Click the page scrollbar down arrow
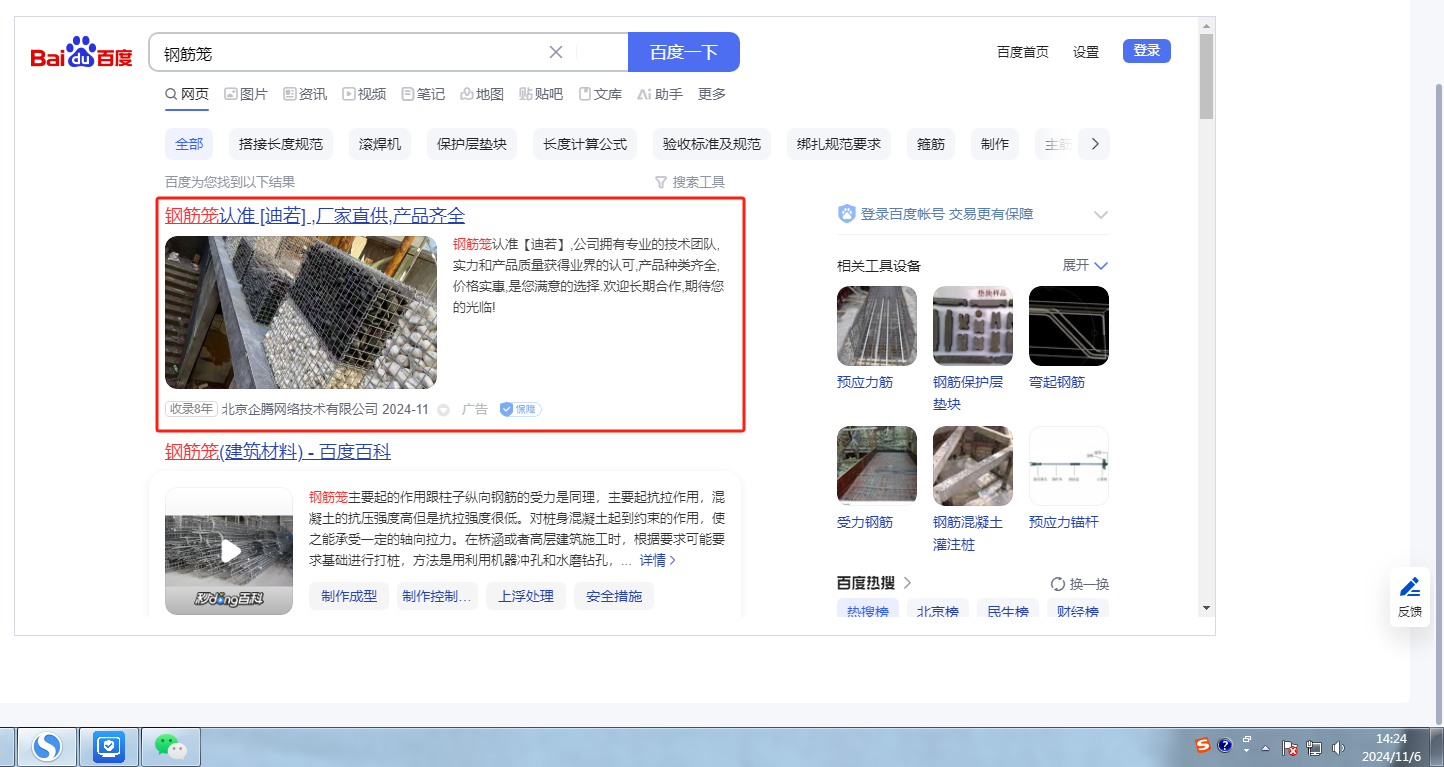 click(1207, 608)
